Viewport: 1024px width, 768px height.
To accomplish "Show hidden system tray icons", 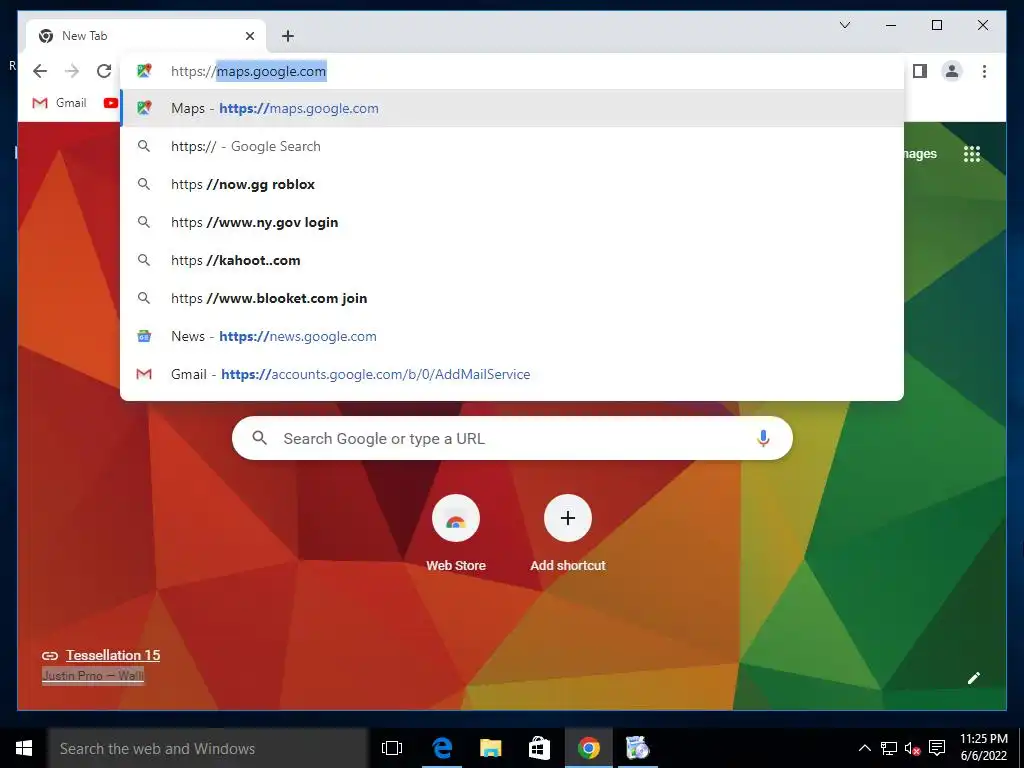I will [x=865, y=748].
